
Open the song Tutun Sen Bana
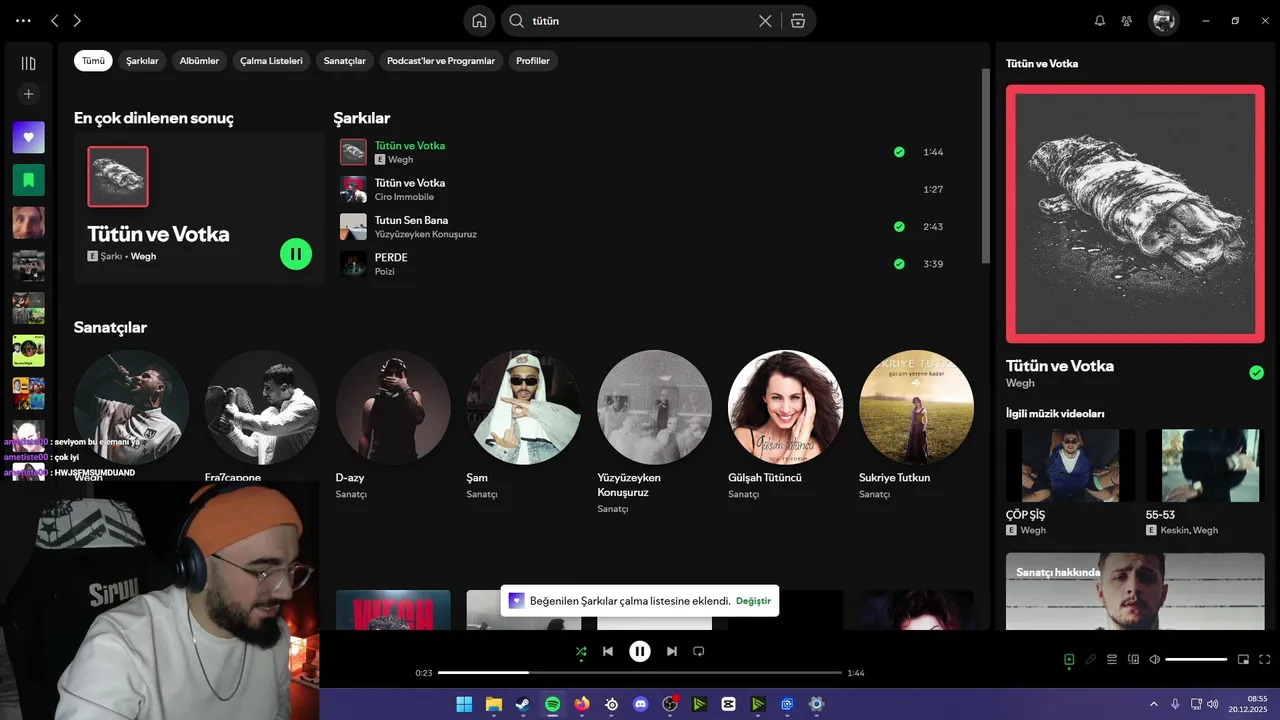411,220
